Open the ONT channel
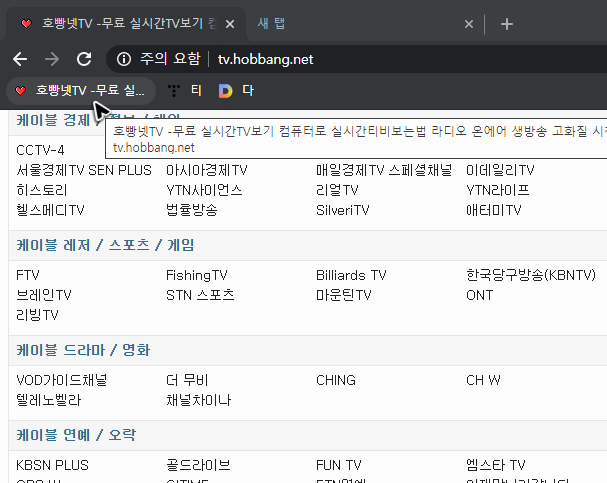Screen dimensions: 607x483 coord(480,295)
